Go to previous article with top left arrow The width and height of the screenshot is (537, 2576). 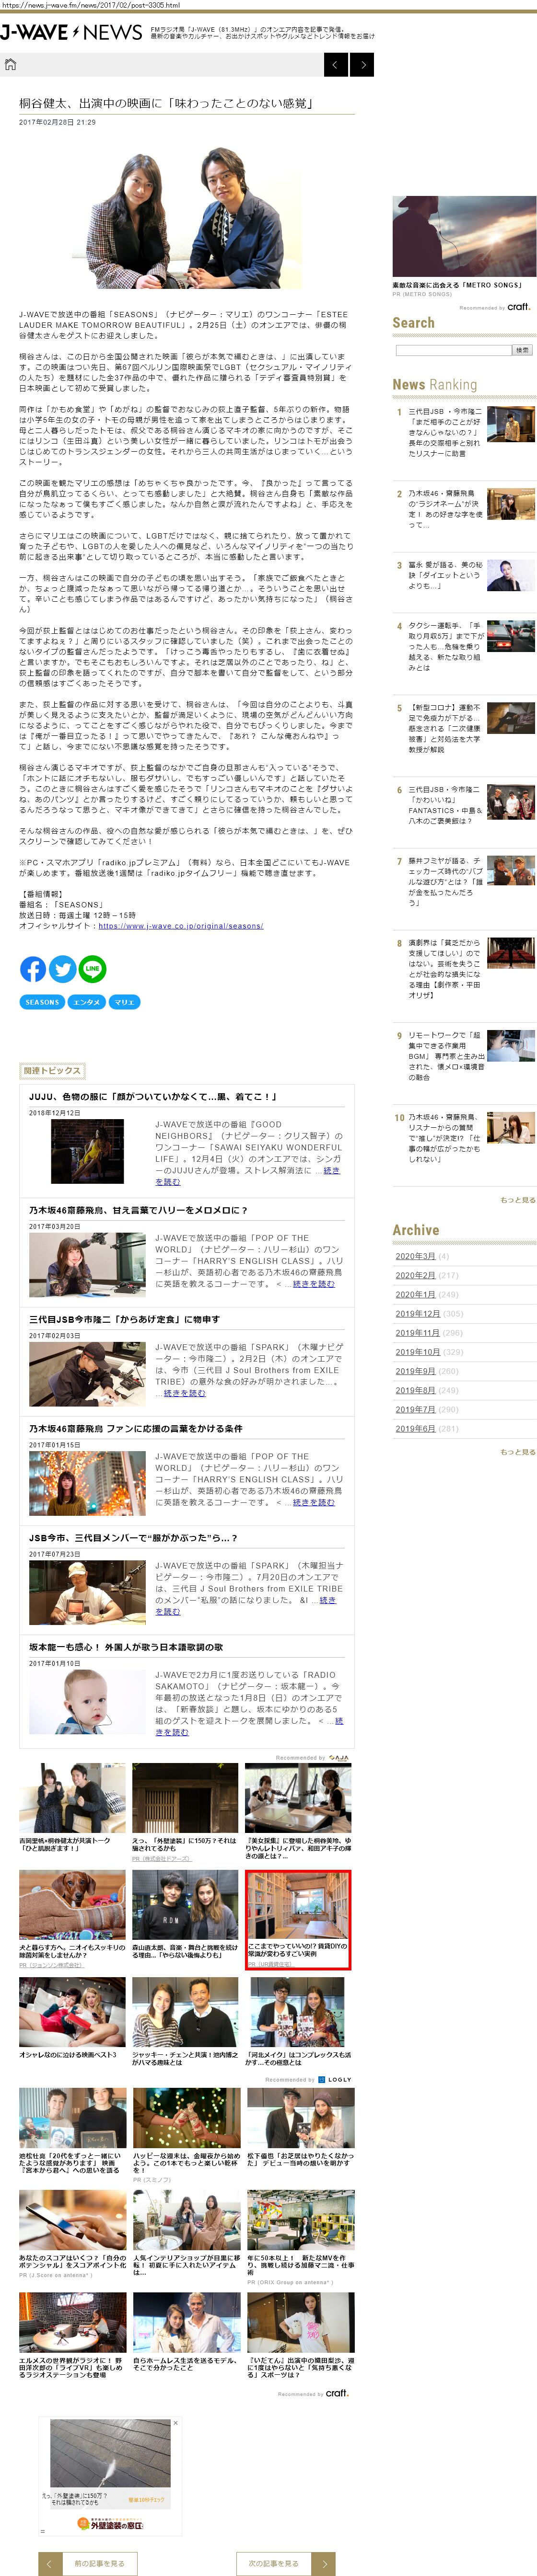tap(336, 65)
